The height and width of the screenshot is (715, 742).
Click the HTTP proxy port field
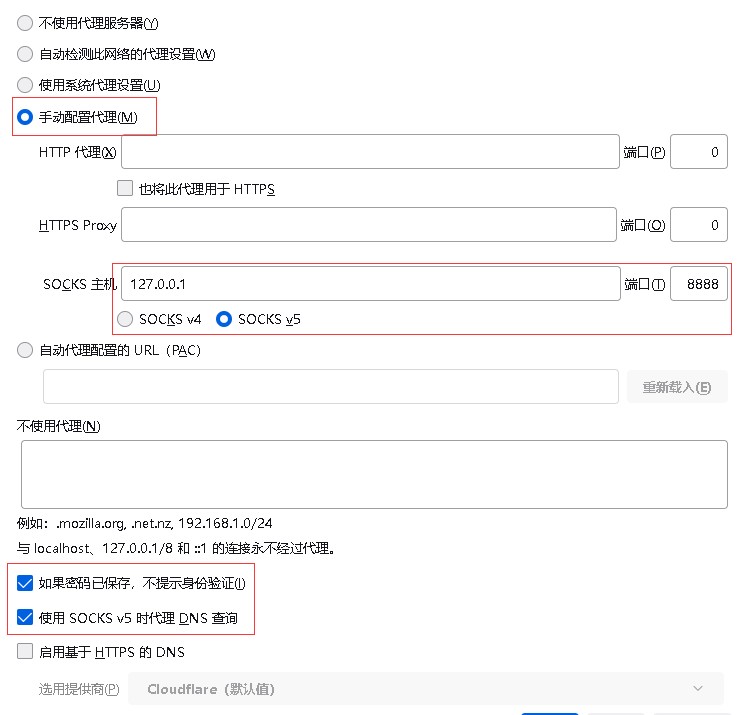698,151
